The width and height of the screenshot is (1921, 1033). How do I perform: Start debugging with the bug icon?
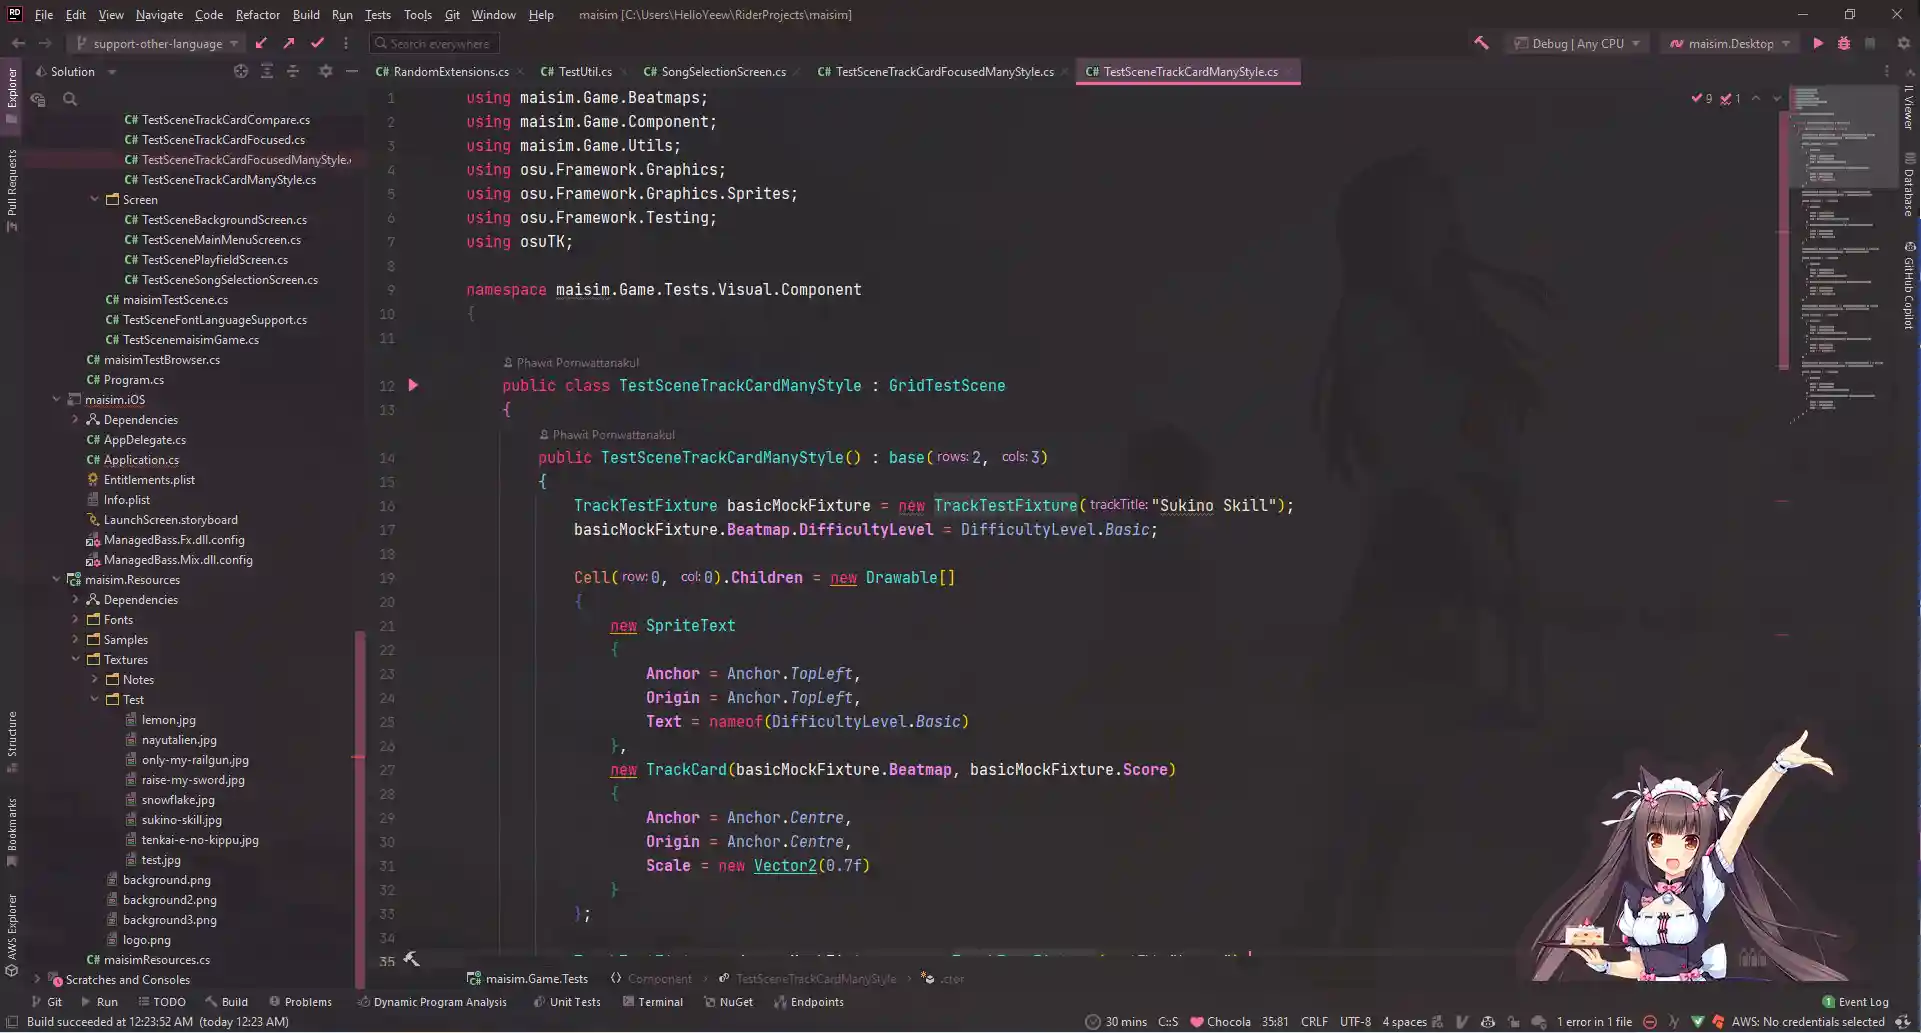click(1844, 43)
